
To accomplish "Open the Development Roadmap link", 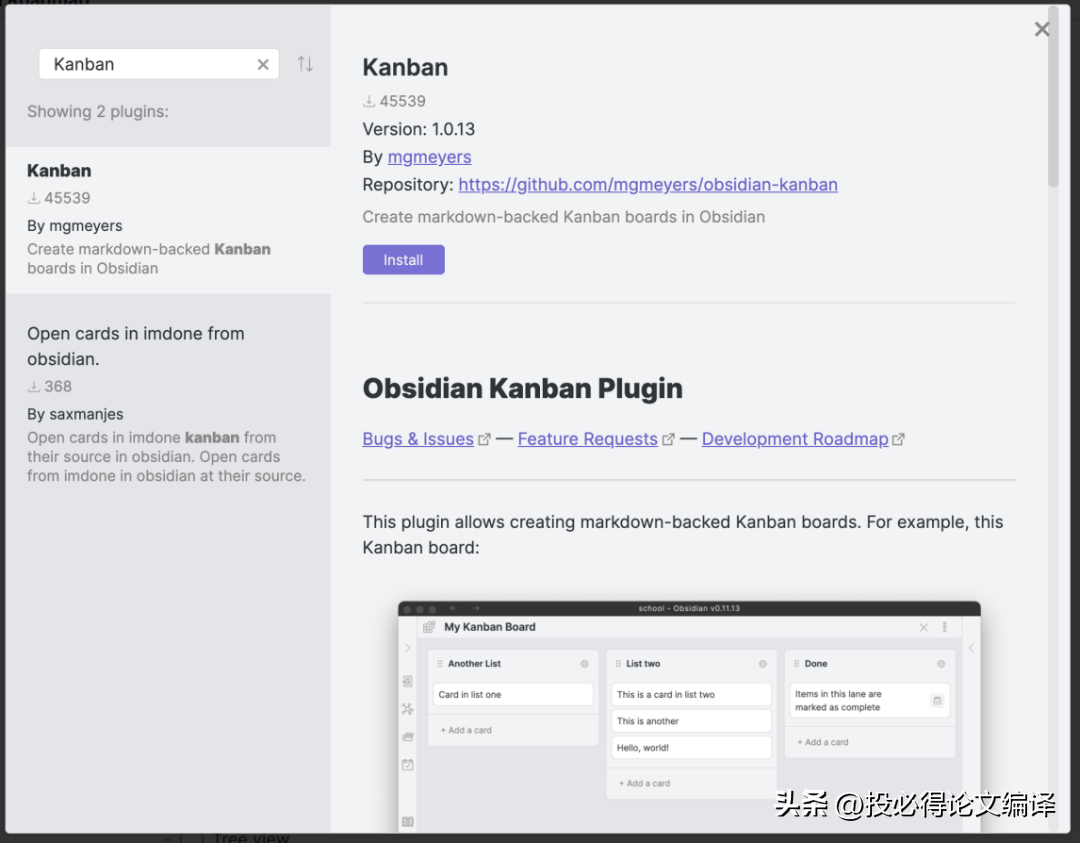I will tap(795, 439).
